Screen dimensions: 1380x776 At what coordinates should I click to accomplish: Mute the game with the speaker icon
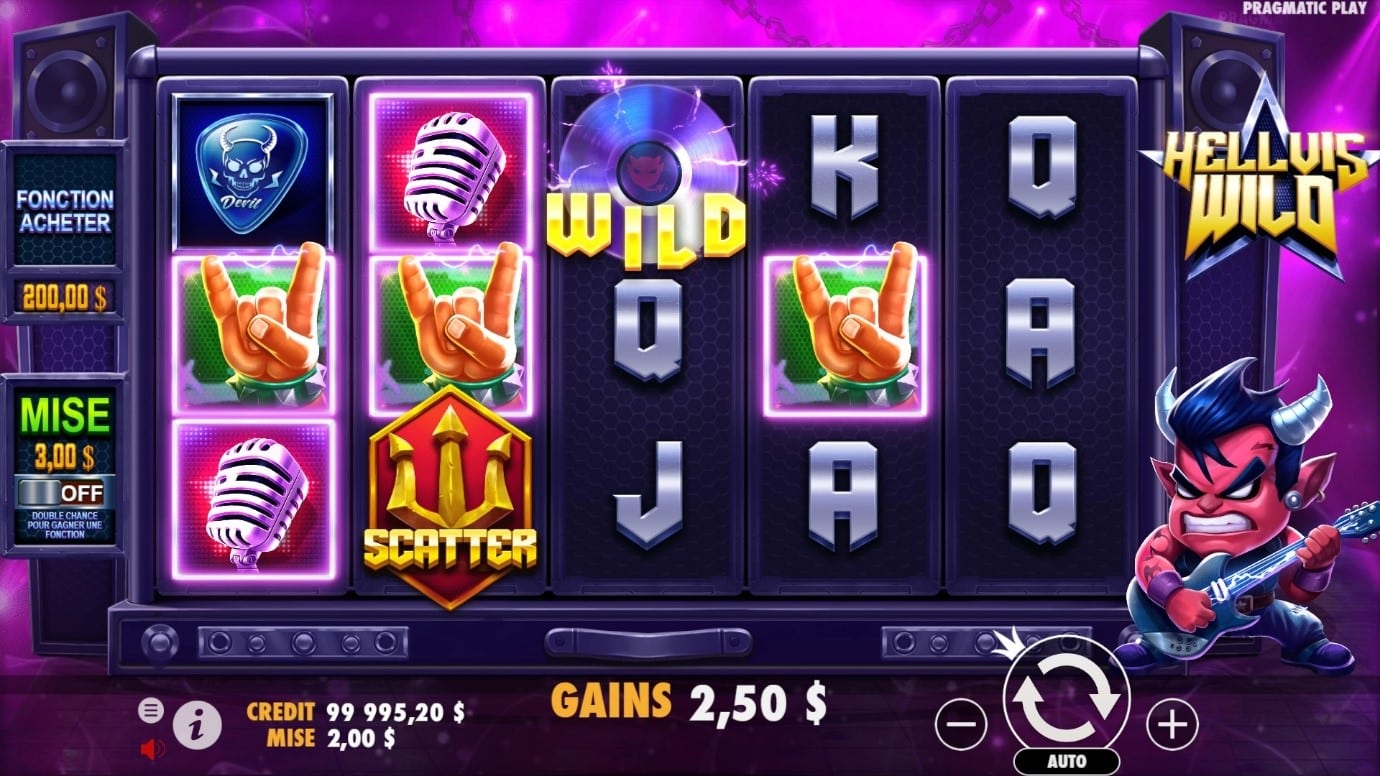point(152,748)
